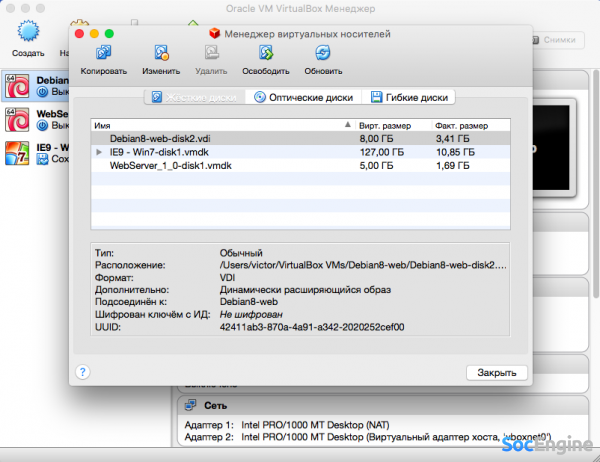Toggle sort order arrow in the Имя column

click(x=347, y=124)
